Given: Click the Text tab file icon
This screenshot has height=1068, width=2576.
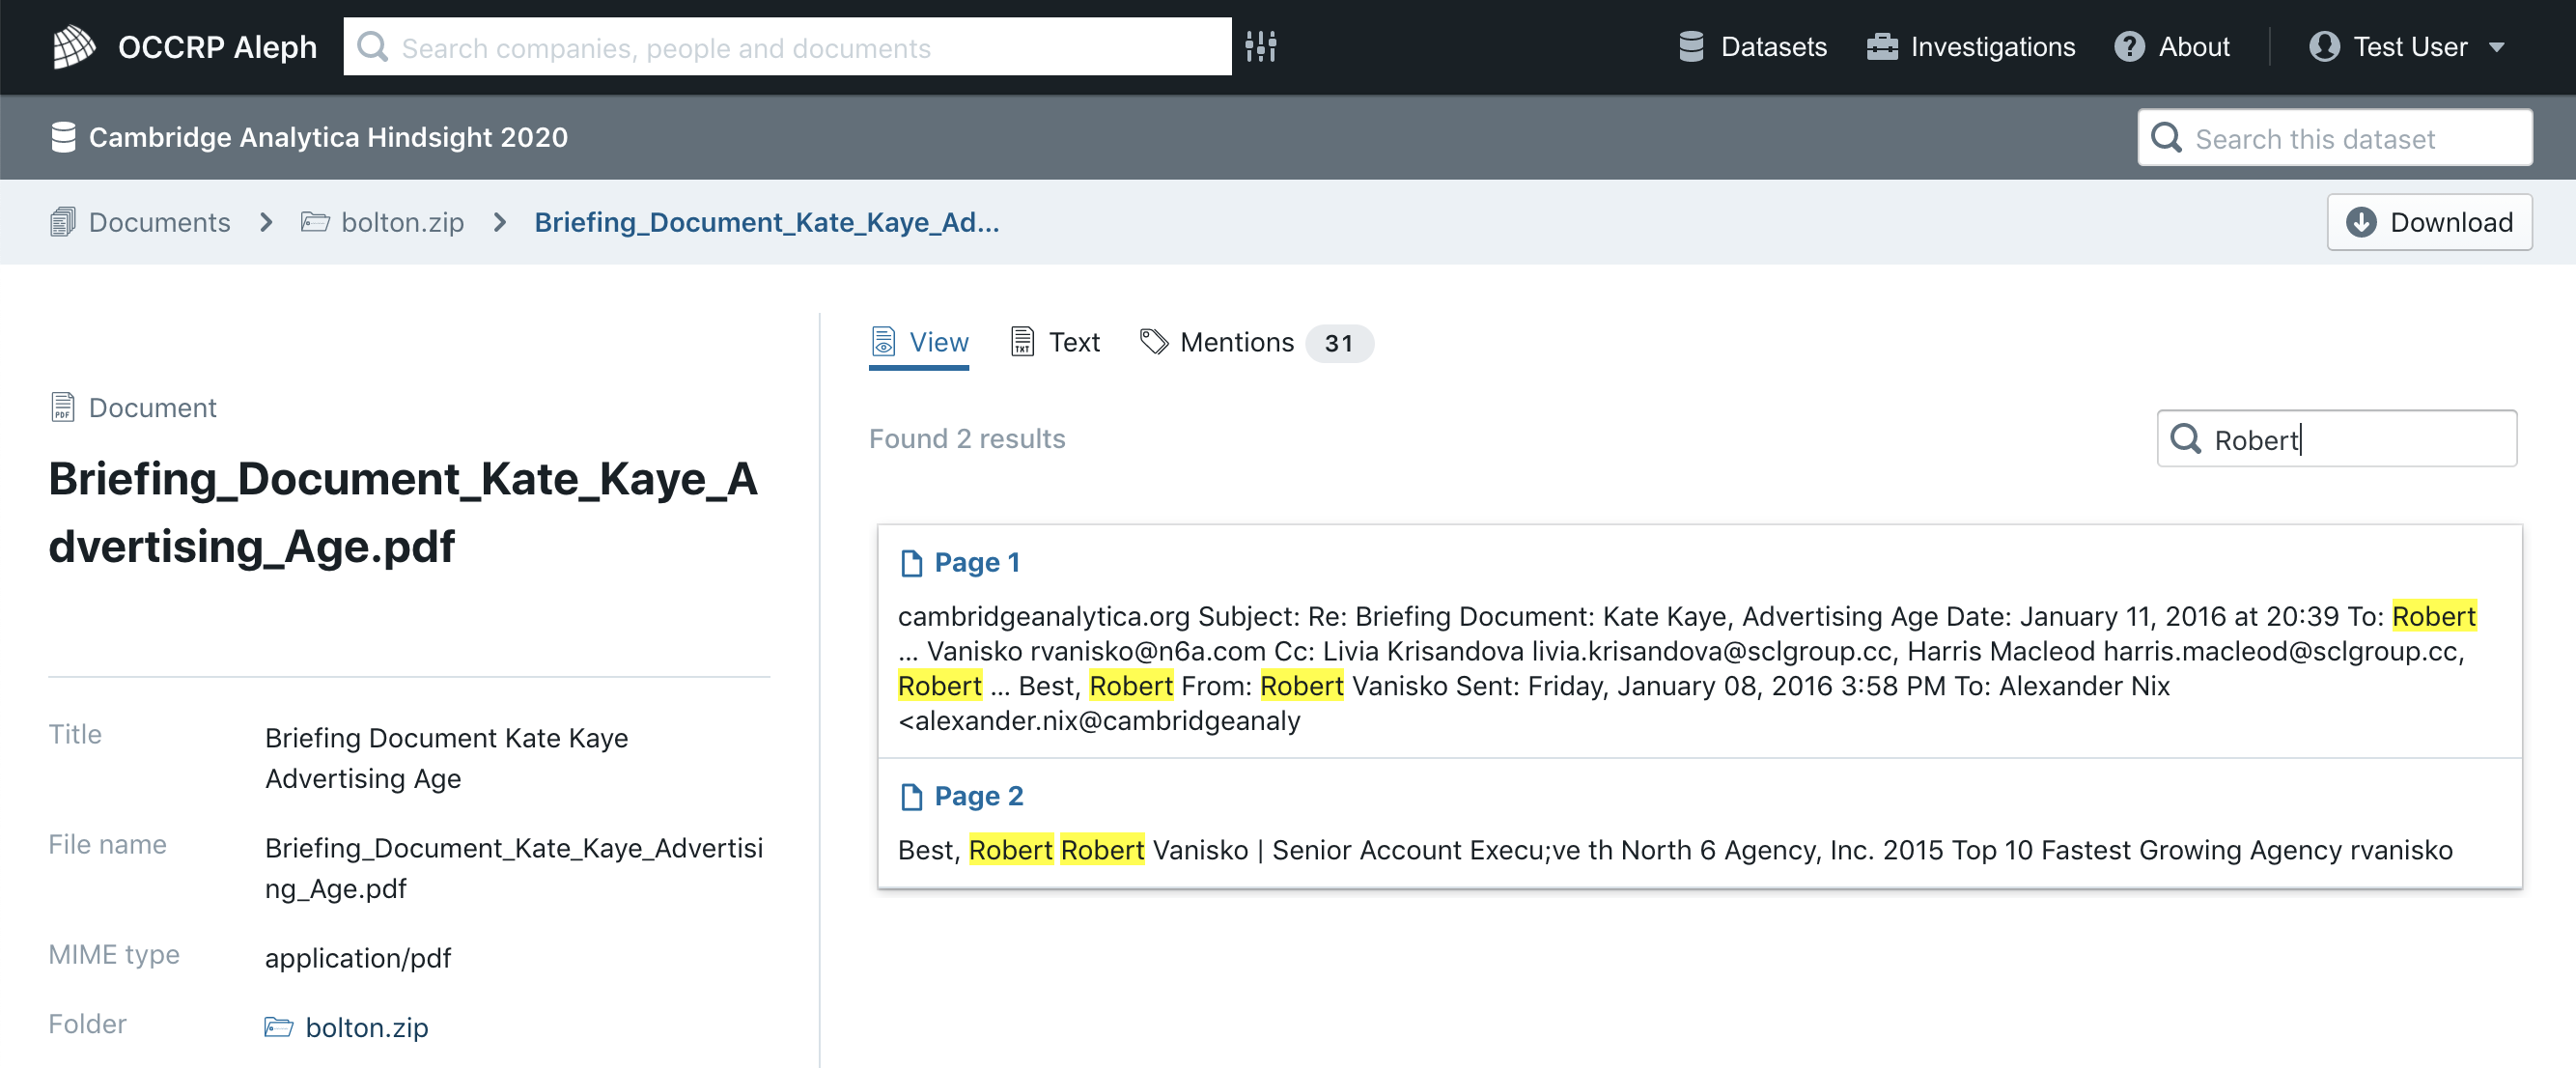Looking at the screenshot, I should click(x=1022, y=341).
